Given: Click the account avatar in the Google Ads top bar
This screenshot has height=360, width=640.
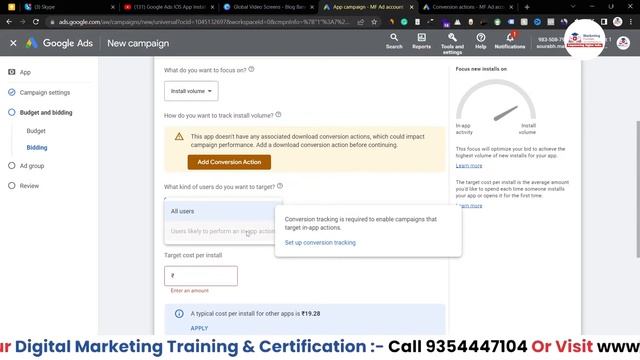Looking at the screenshot, I should tap(623, 43).
